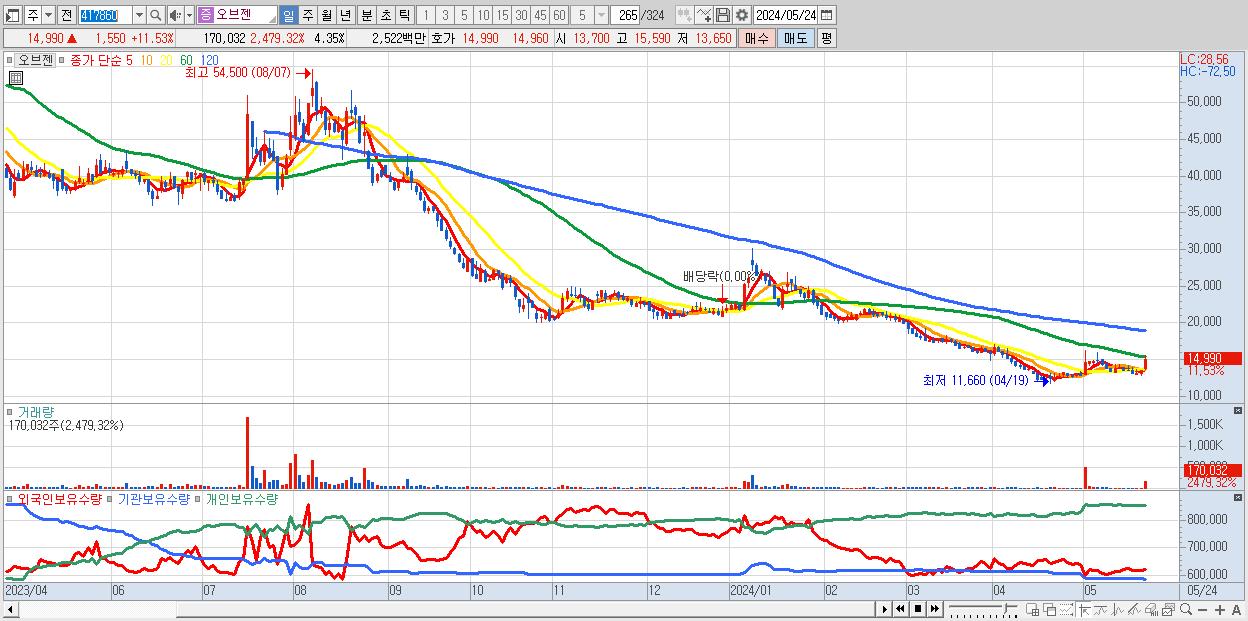Switch to tick 틱 chart period

click(404, 15)
